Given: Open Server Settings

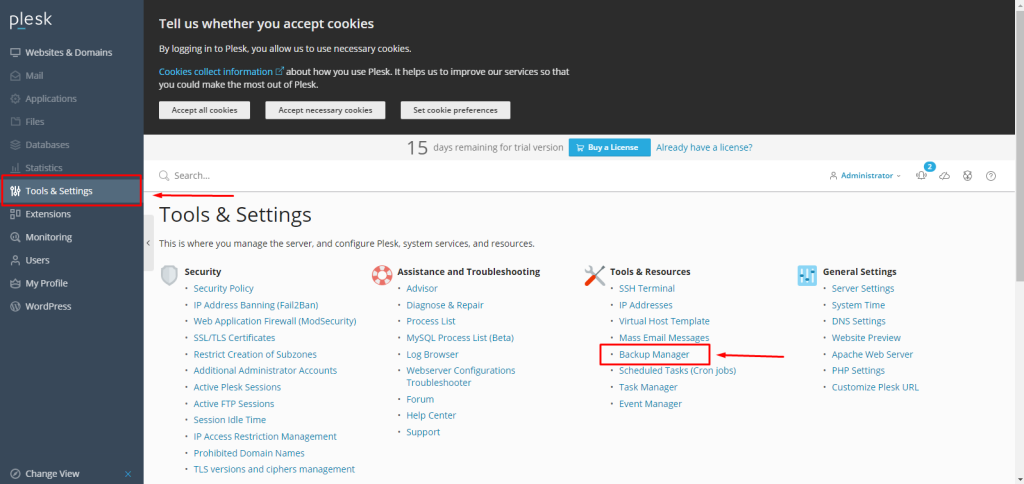Looking at the screenshot, I should [863, 288].
